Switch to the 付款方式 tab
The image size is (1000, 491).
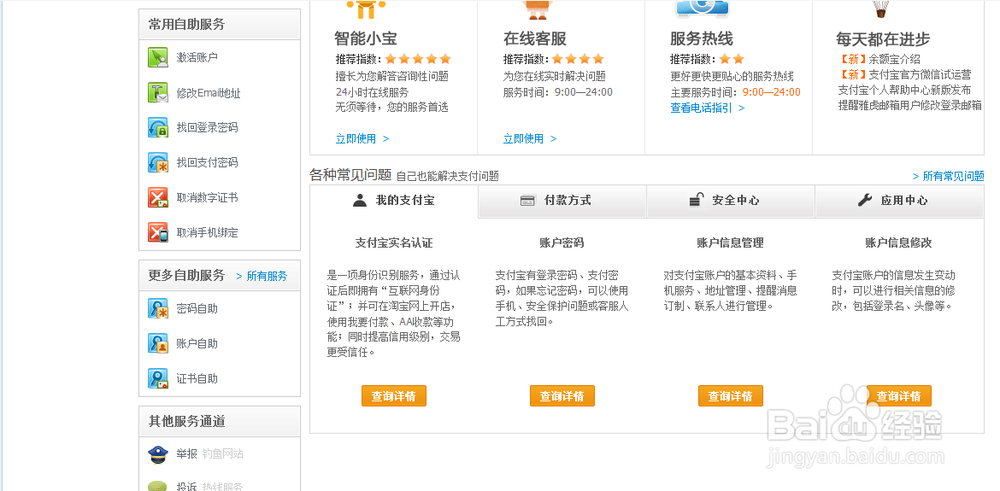(562, 202)
